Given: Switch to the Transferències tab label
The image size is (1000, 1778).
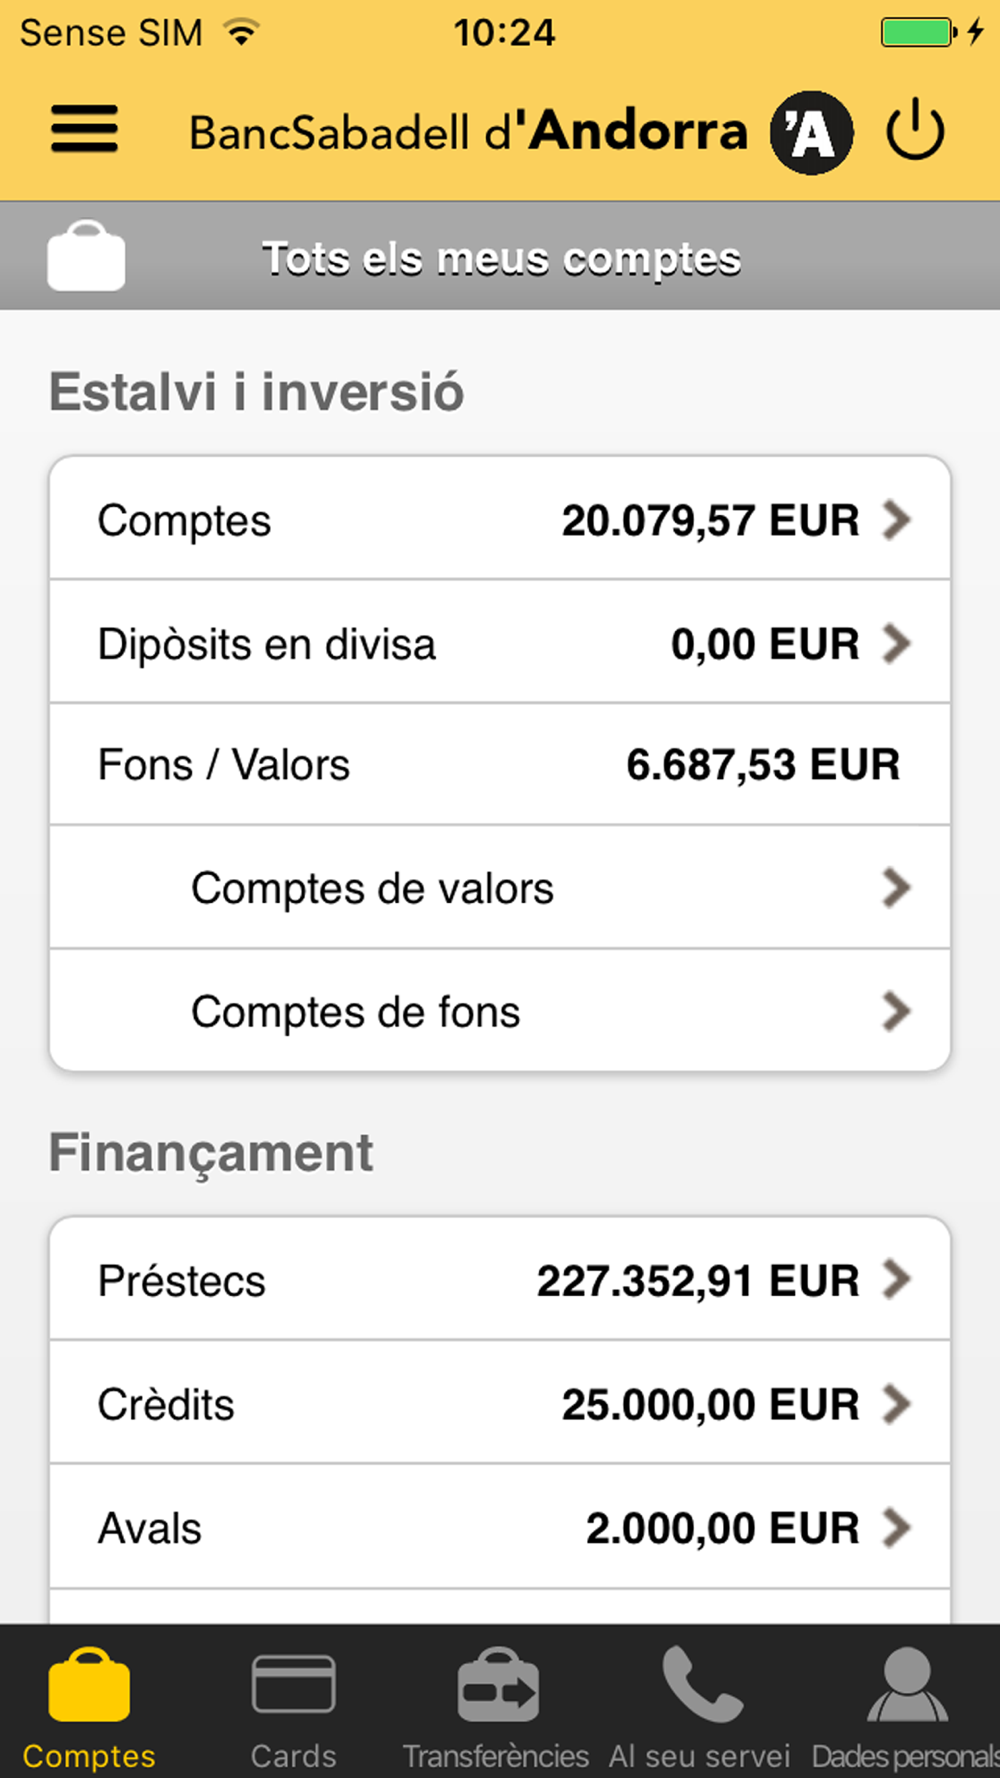Looking at the screenshot, I should tap(496, 1756).
